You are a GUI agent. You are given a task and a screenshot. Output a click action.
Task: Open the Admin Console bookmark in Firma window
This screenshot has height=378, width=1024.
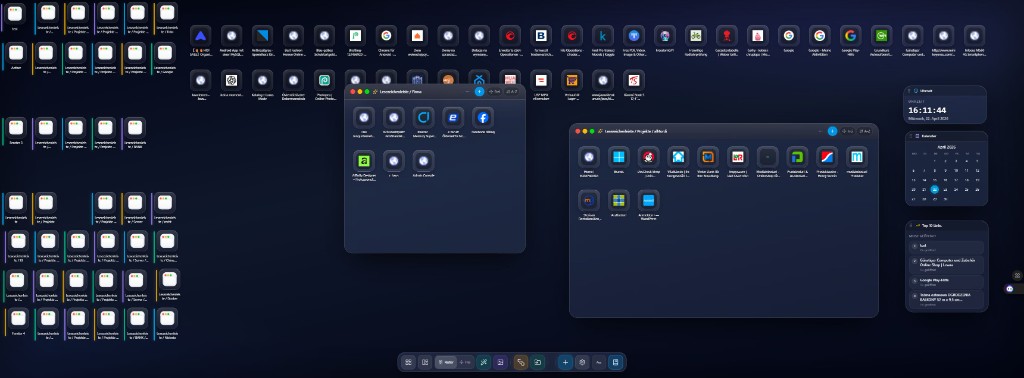pos(423,161)
